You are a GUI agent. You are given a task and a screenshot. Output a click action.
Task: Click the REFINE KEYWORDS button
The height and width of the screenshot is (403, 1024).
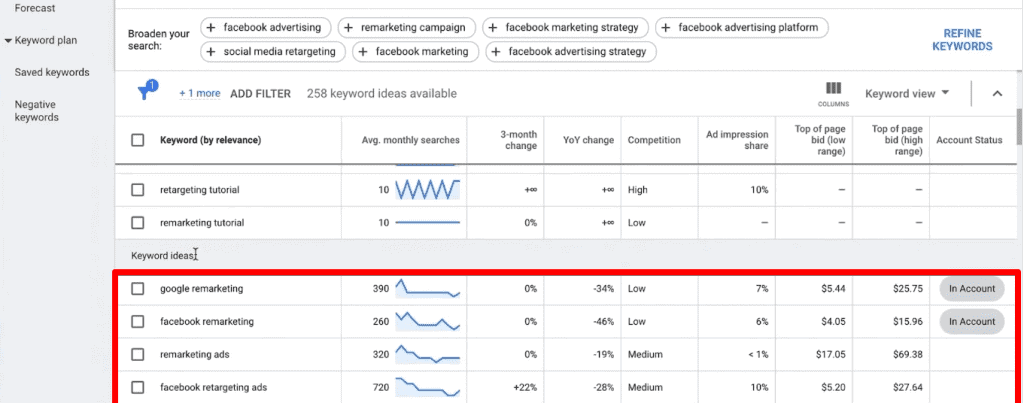coord(962,40)
